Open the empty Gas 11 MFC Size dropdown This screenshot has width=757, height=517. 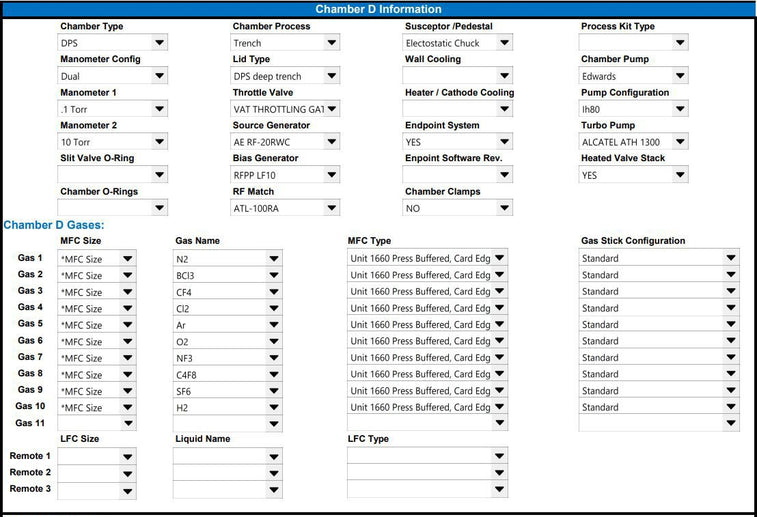[97, 423]
